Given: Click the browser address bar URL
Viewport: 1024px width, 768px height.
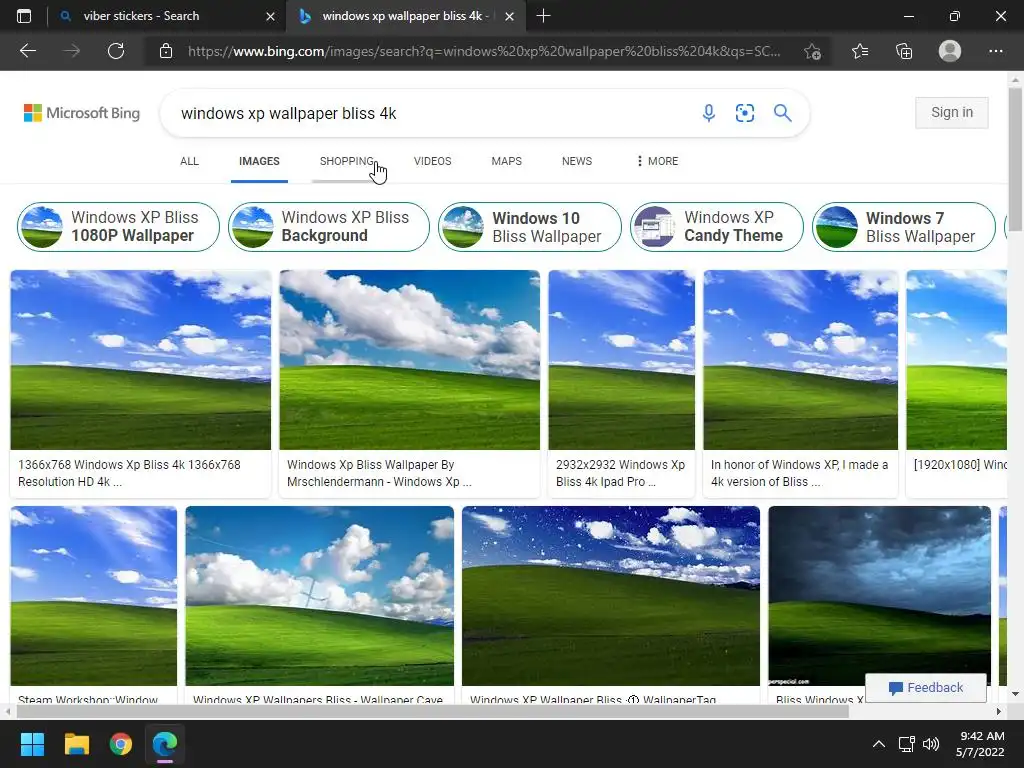Looking at the screenshot, I should tap(484, 51).
